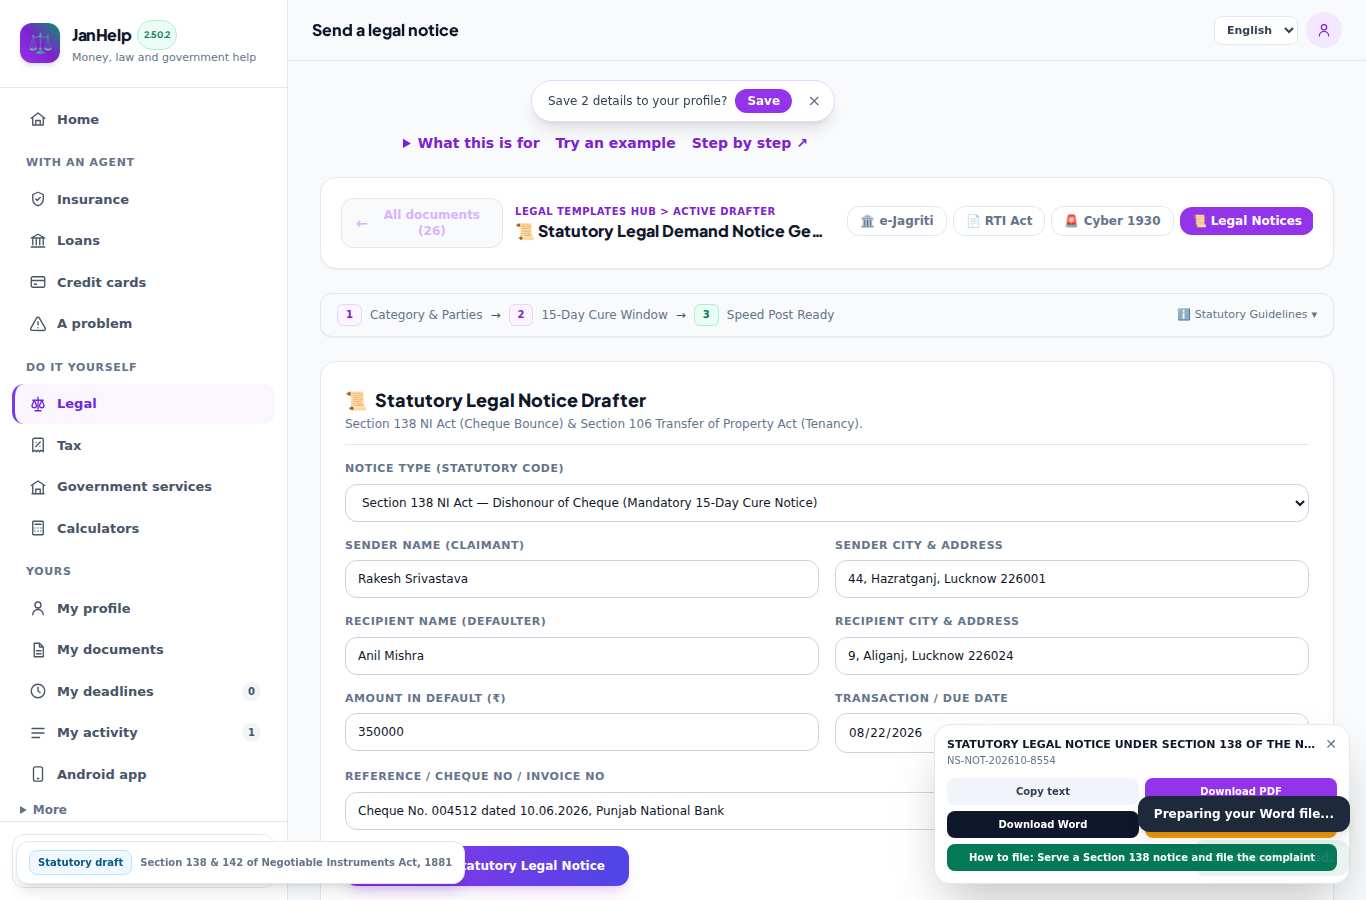Click the Recipient City & Address field
Screen dimensions: 1366x900
1072,656
